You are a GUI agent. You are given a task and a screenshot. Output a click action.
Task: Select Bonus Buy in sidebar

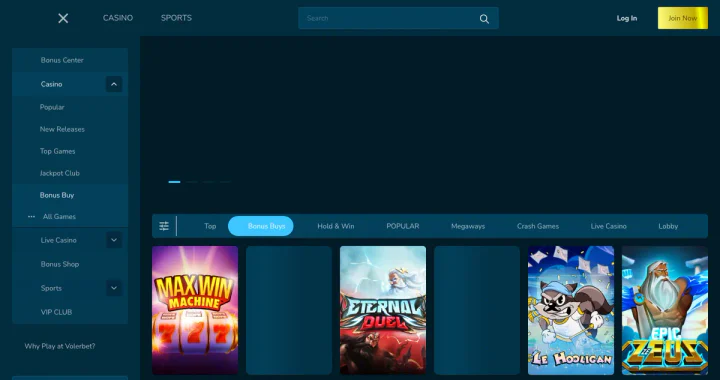[57, 196]
